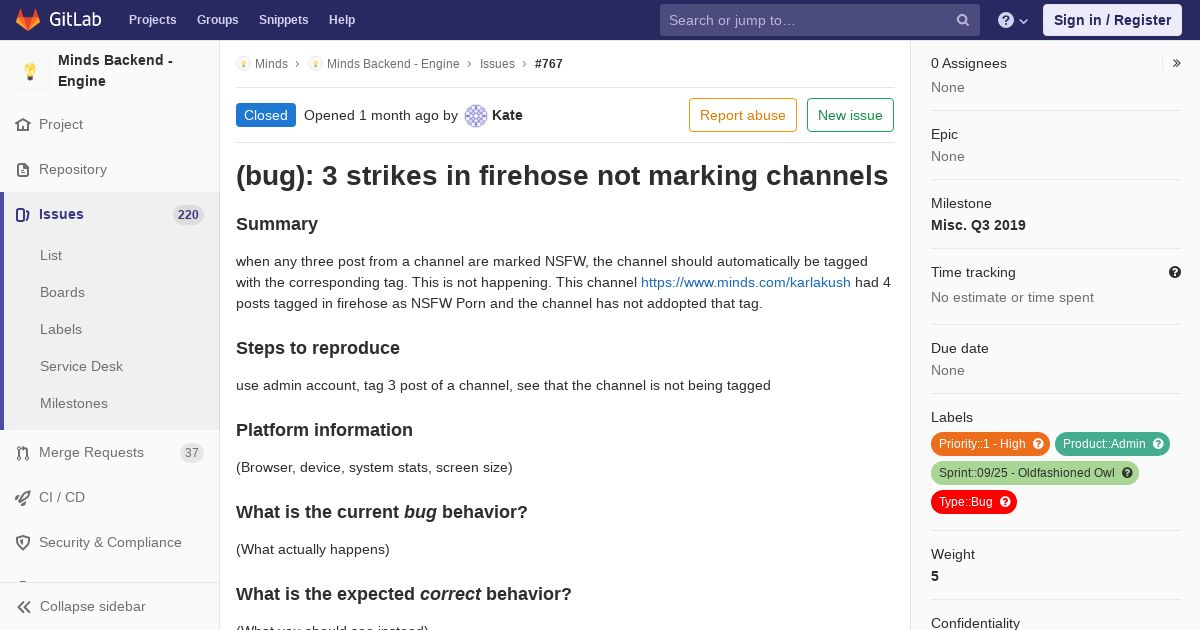Click the Minds Backend - Engine breadcrumb
The width and height of the screenshot is (1200, 630).
pyautogui.click(x=393, y=64)
